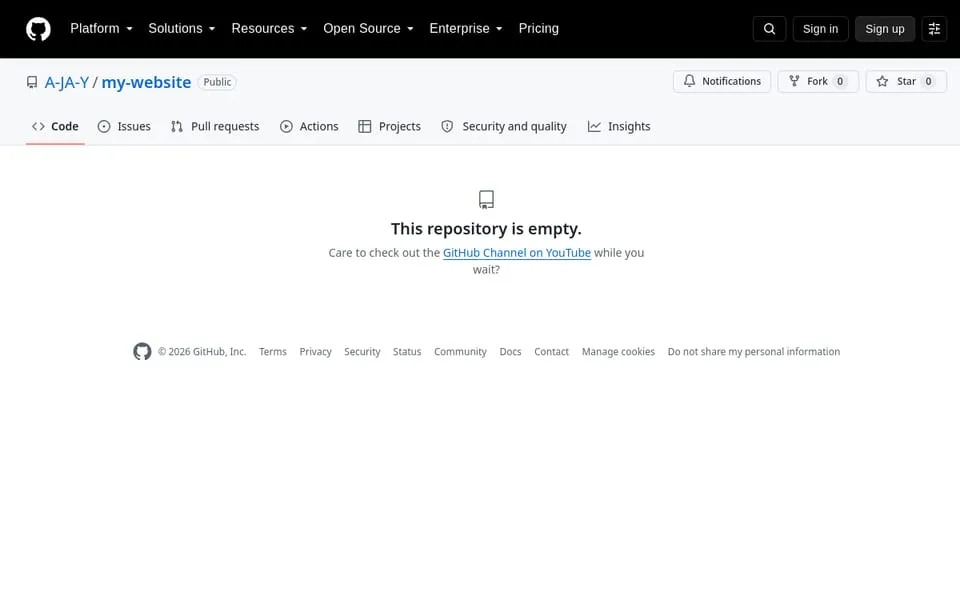The width and height of the screenshot is (960, 600).
Task: Open the Contact footer link
Action: point(551,351)
